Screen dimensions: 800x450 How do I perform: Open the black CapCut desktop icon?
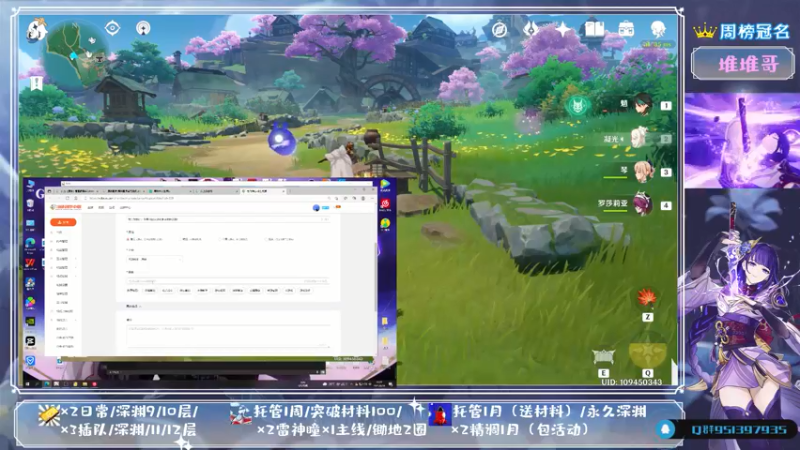30,341
